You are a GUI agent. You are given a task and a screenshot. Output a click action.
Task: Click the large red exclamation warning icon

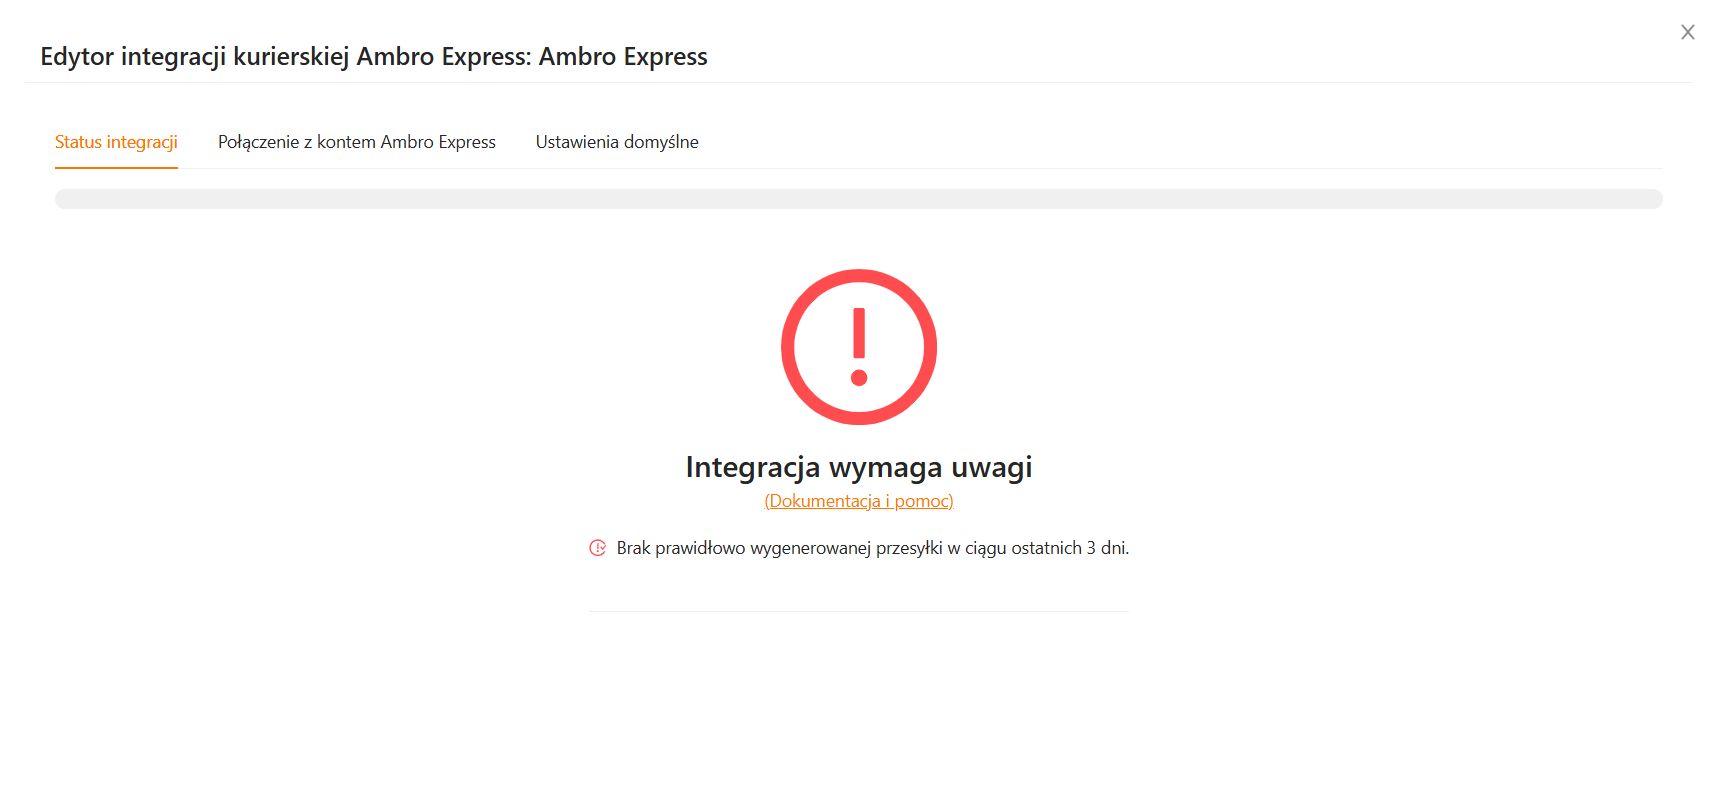point(858,346)
